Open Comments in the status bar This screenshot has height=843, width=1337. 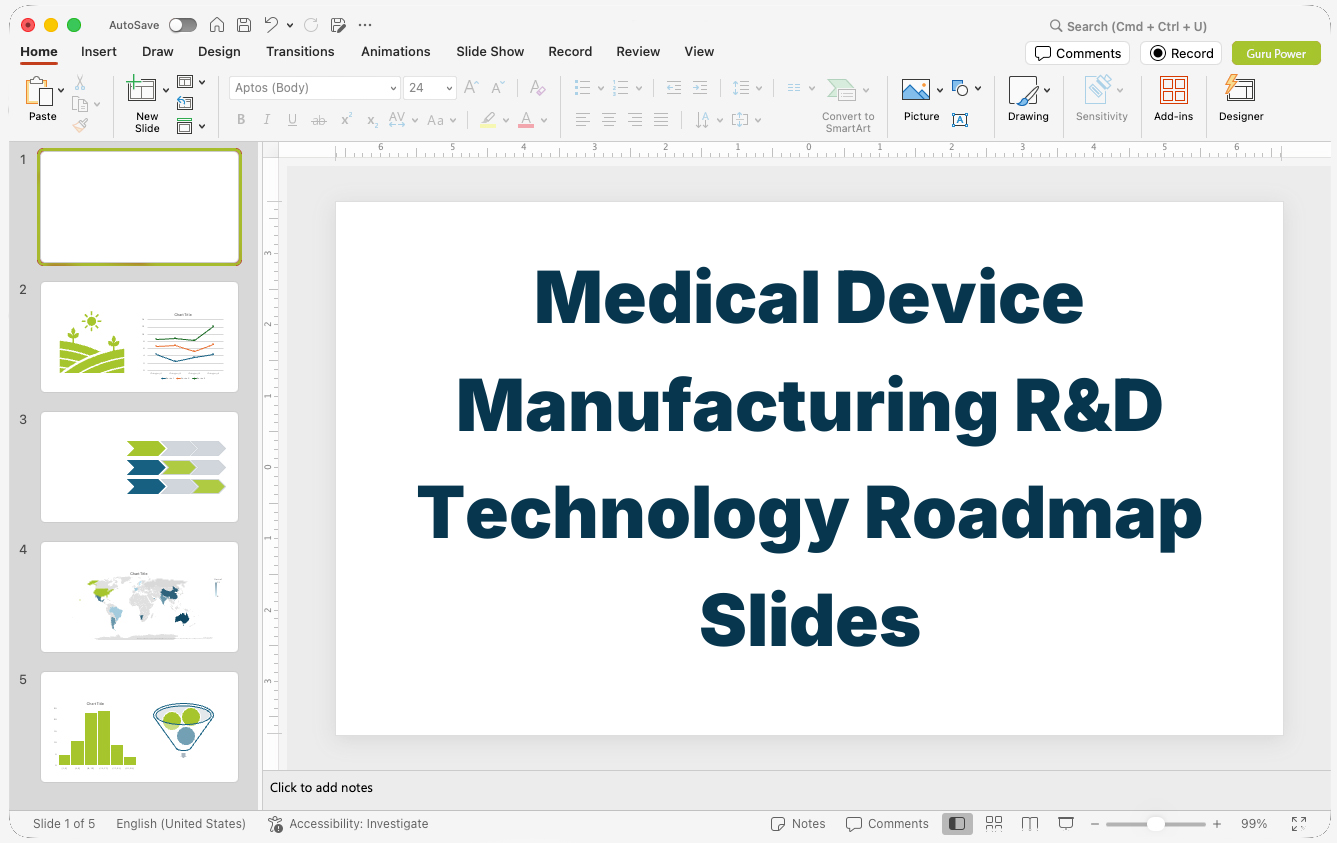point(887,824)
